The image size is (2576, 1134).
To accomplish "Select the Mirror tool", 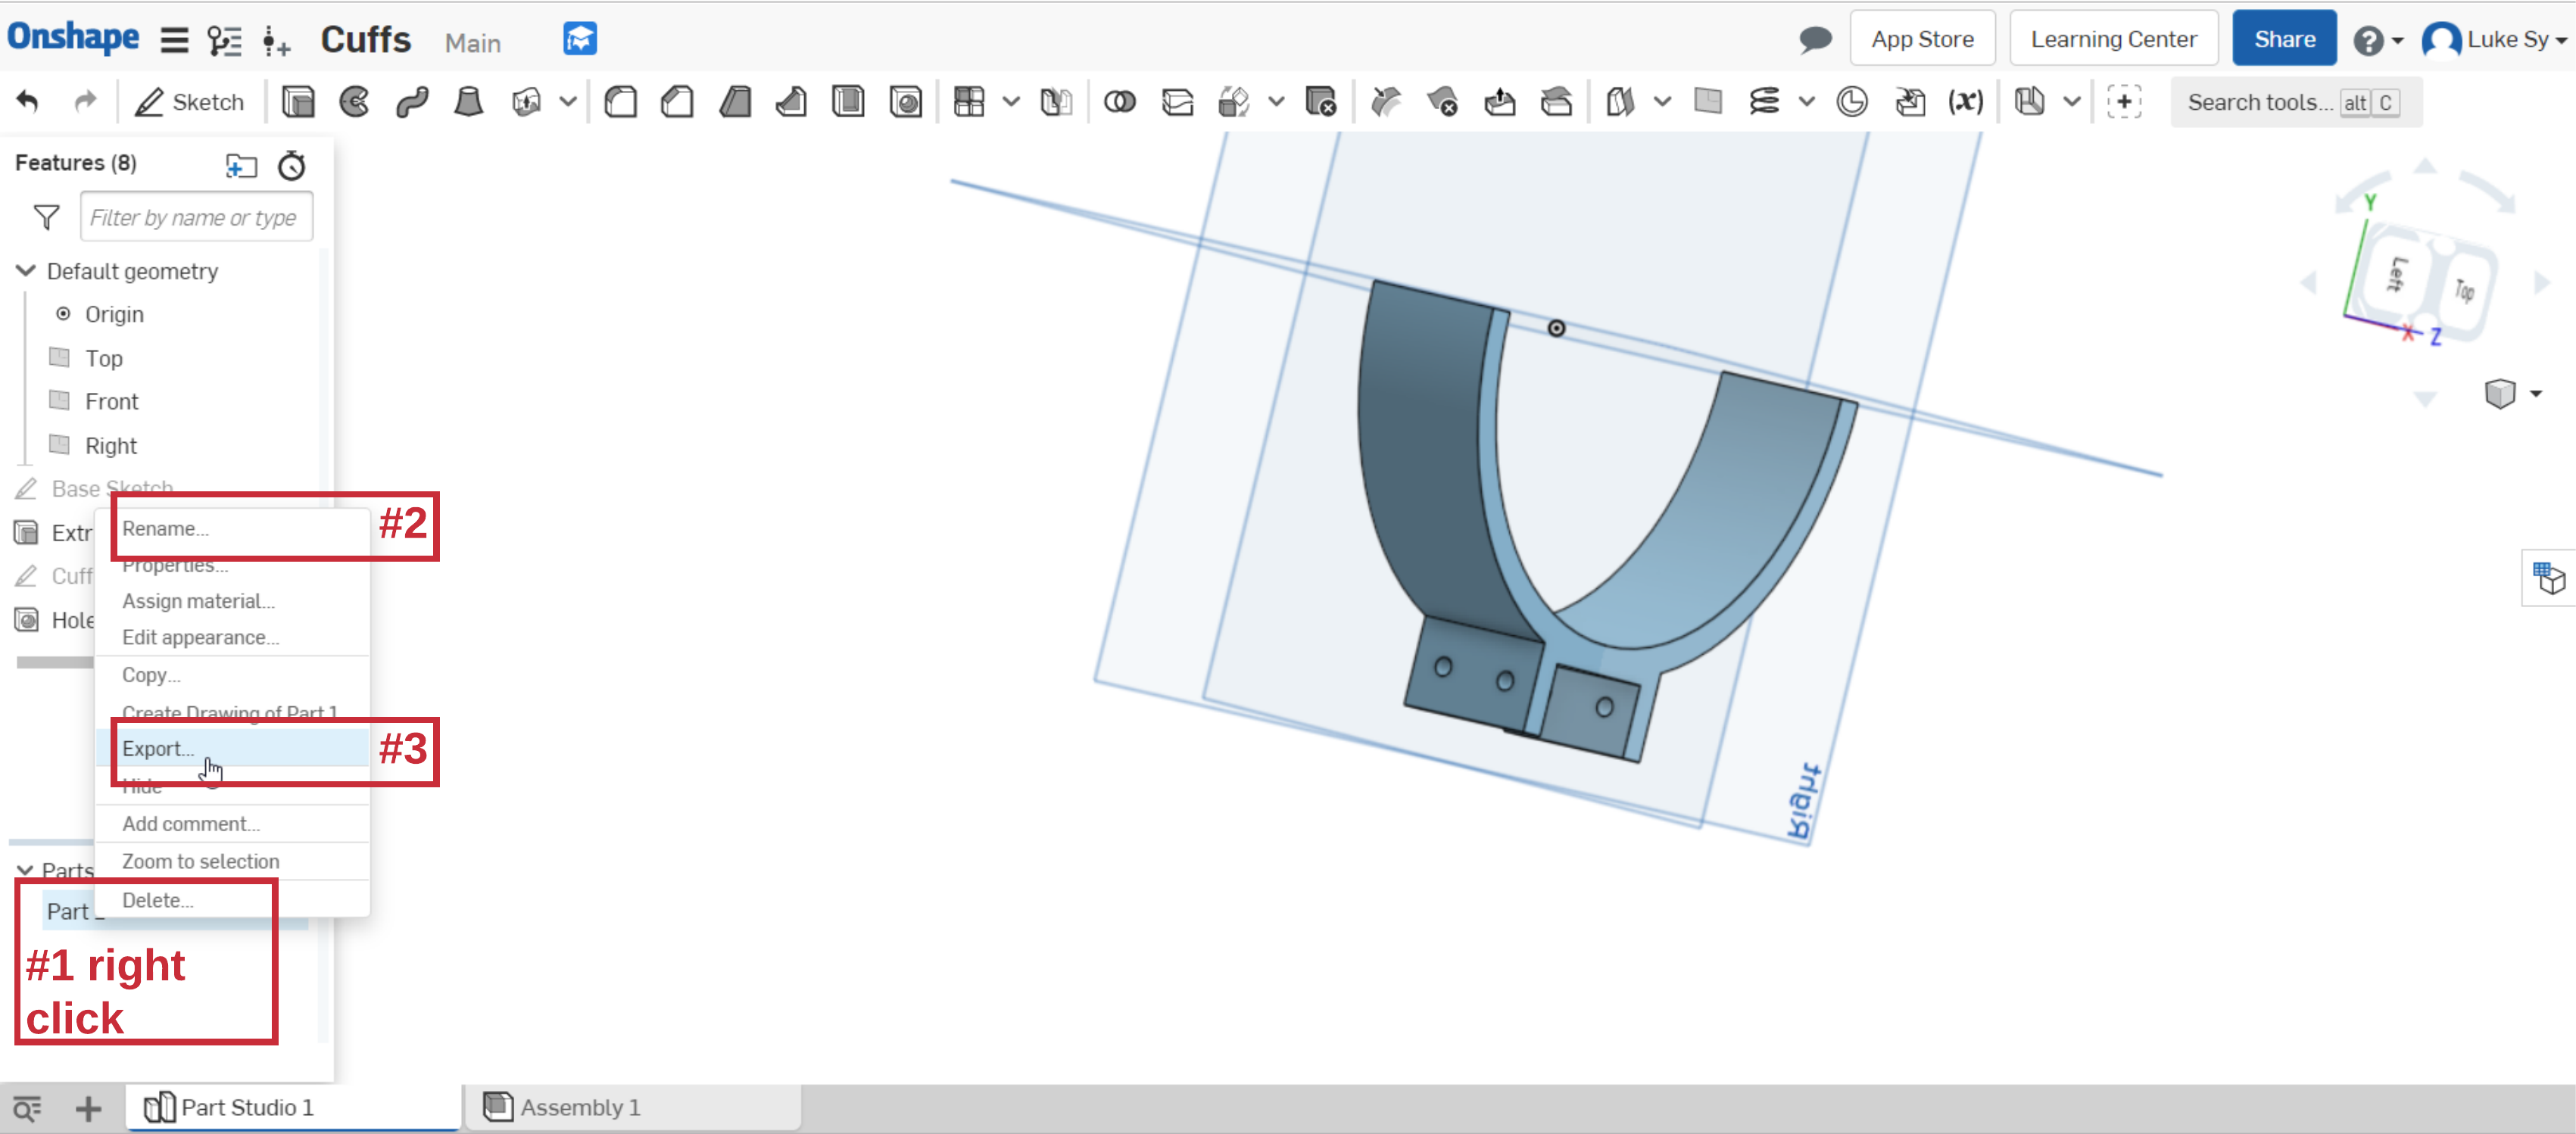I will pos(1056,102).
